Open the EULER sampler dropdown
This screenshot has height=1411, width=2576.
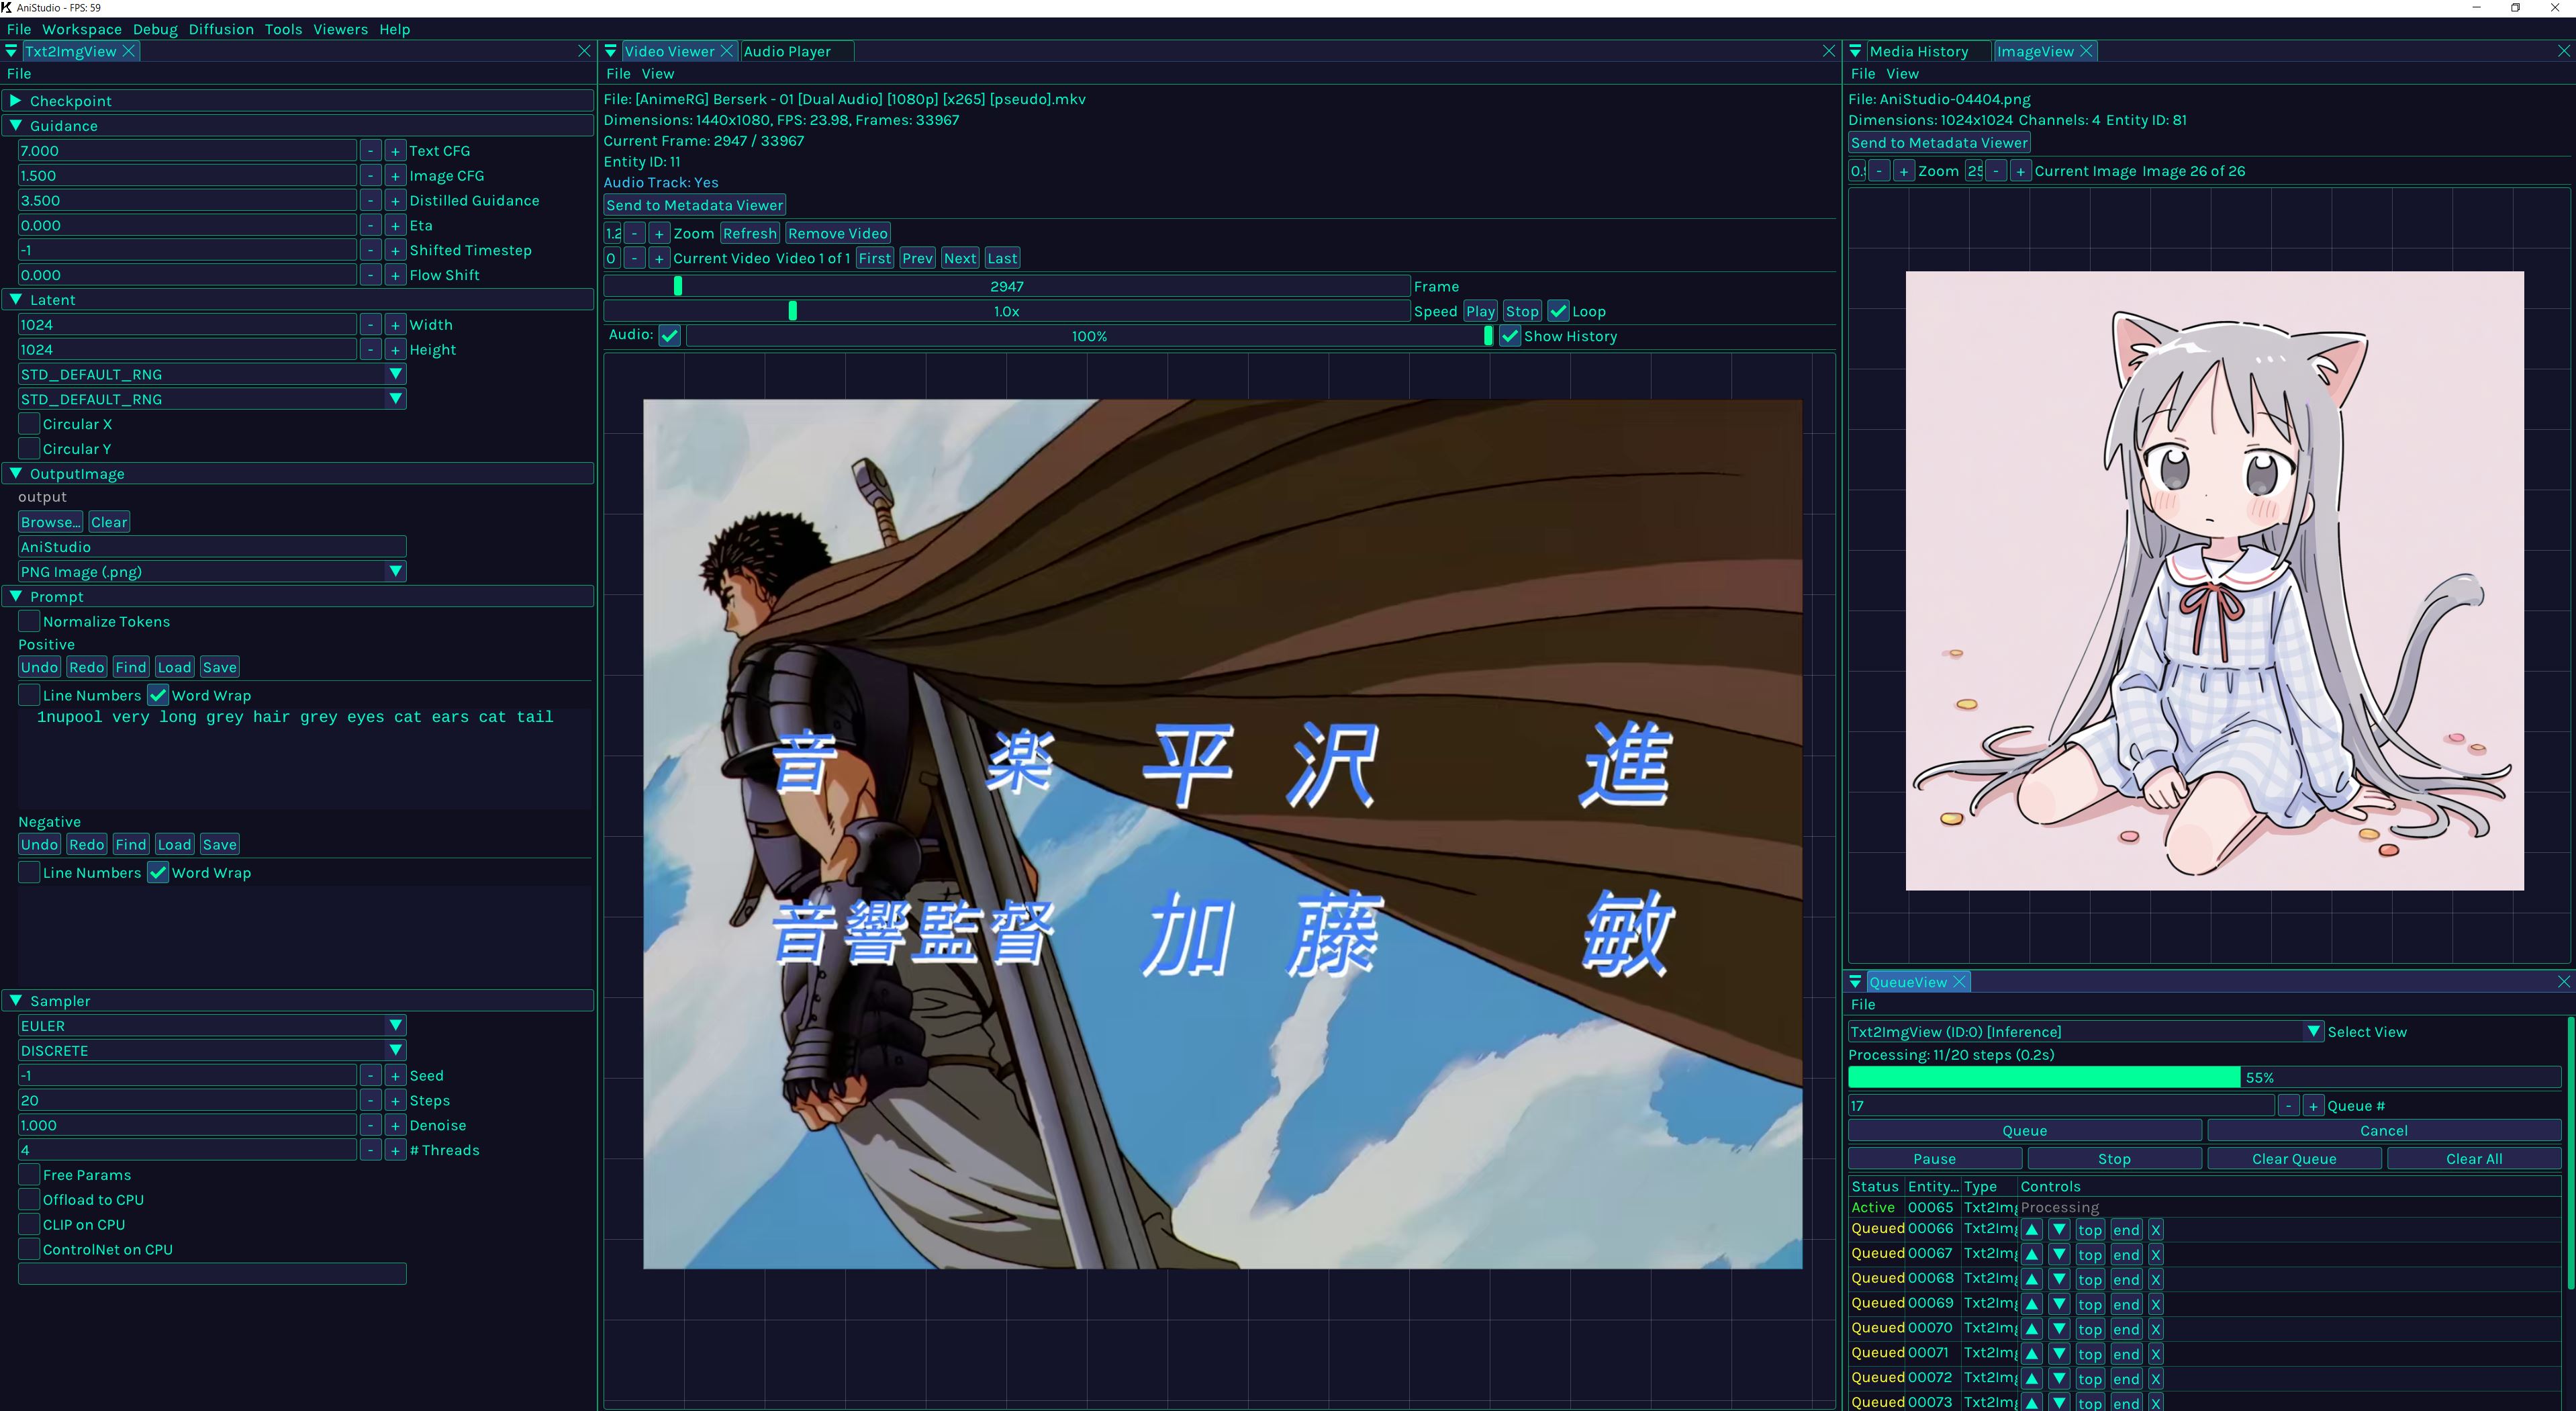click(x=212, y=1026)
